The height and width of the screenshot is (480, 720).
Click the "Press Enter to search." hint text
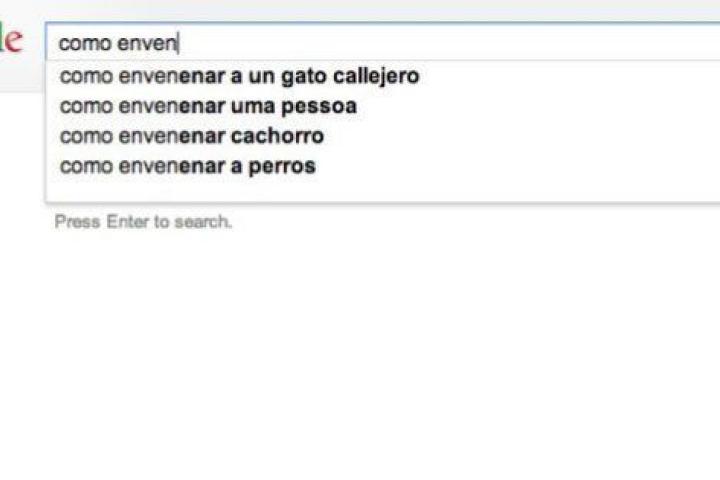coord(143,222)
